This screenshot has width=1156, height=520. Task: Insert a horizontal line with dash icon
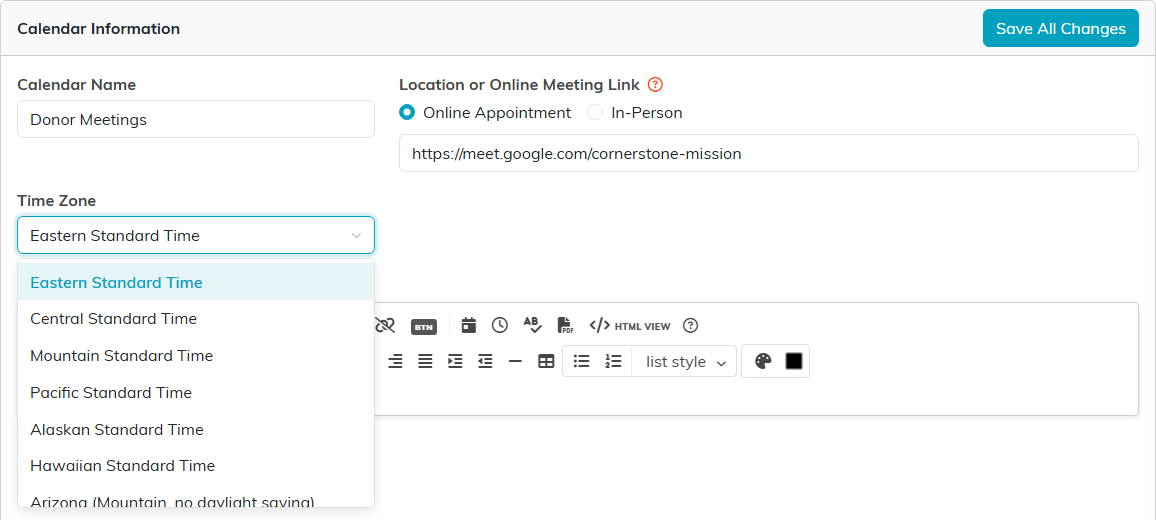pos(515,361)
